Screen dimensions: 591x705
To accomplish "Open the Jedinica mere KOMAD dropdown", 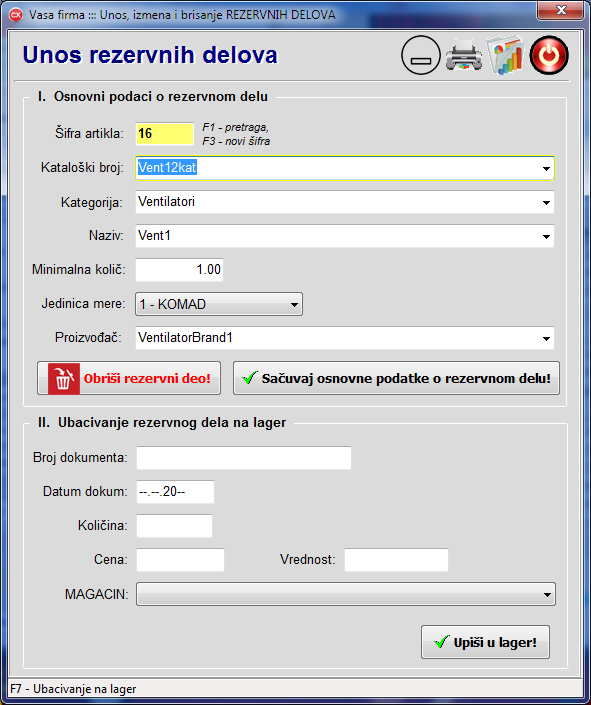I will 219,304.
